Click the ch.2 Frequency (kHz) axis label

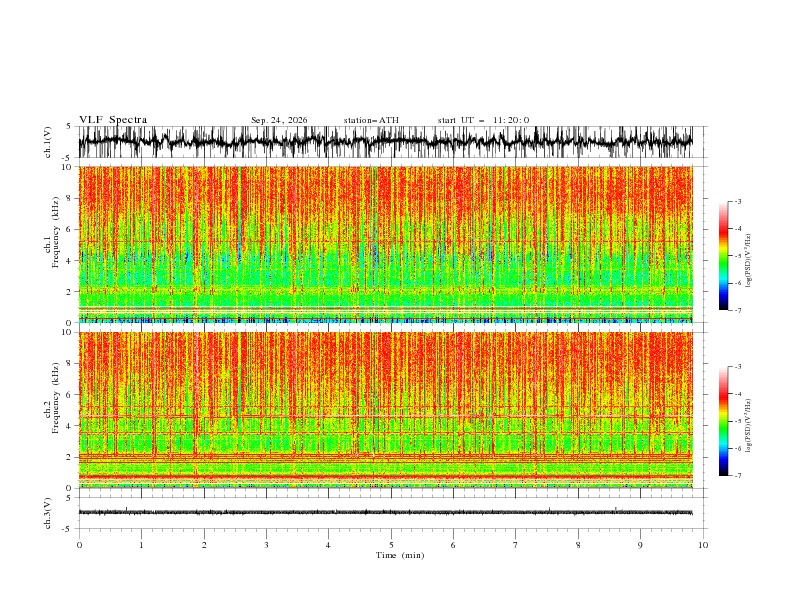(x=53, y=410)
